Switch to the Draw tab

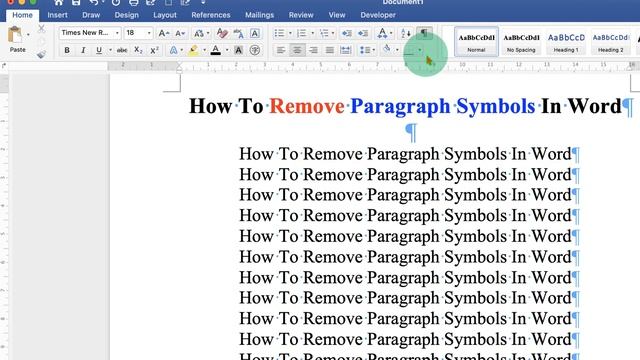tap(91, 15)
